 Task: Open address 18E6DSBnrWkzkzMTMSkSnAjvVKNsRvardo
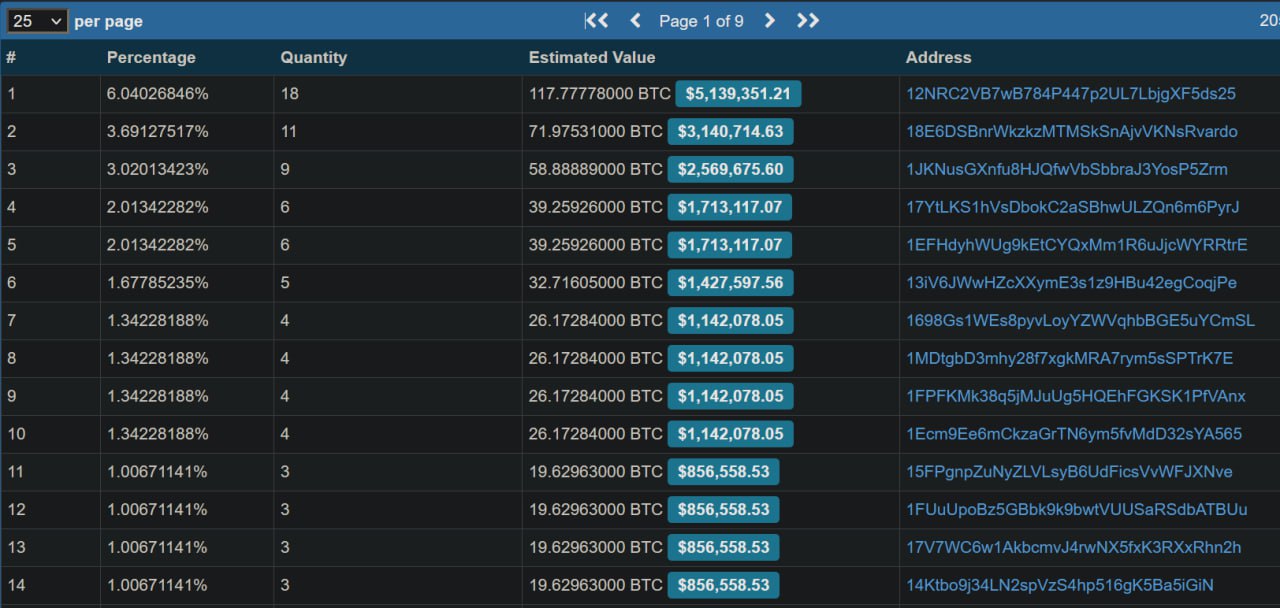point(1072,132)
